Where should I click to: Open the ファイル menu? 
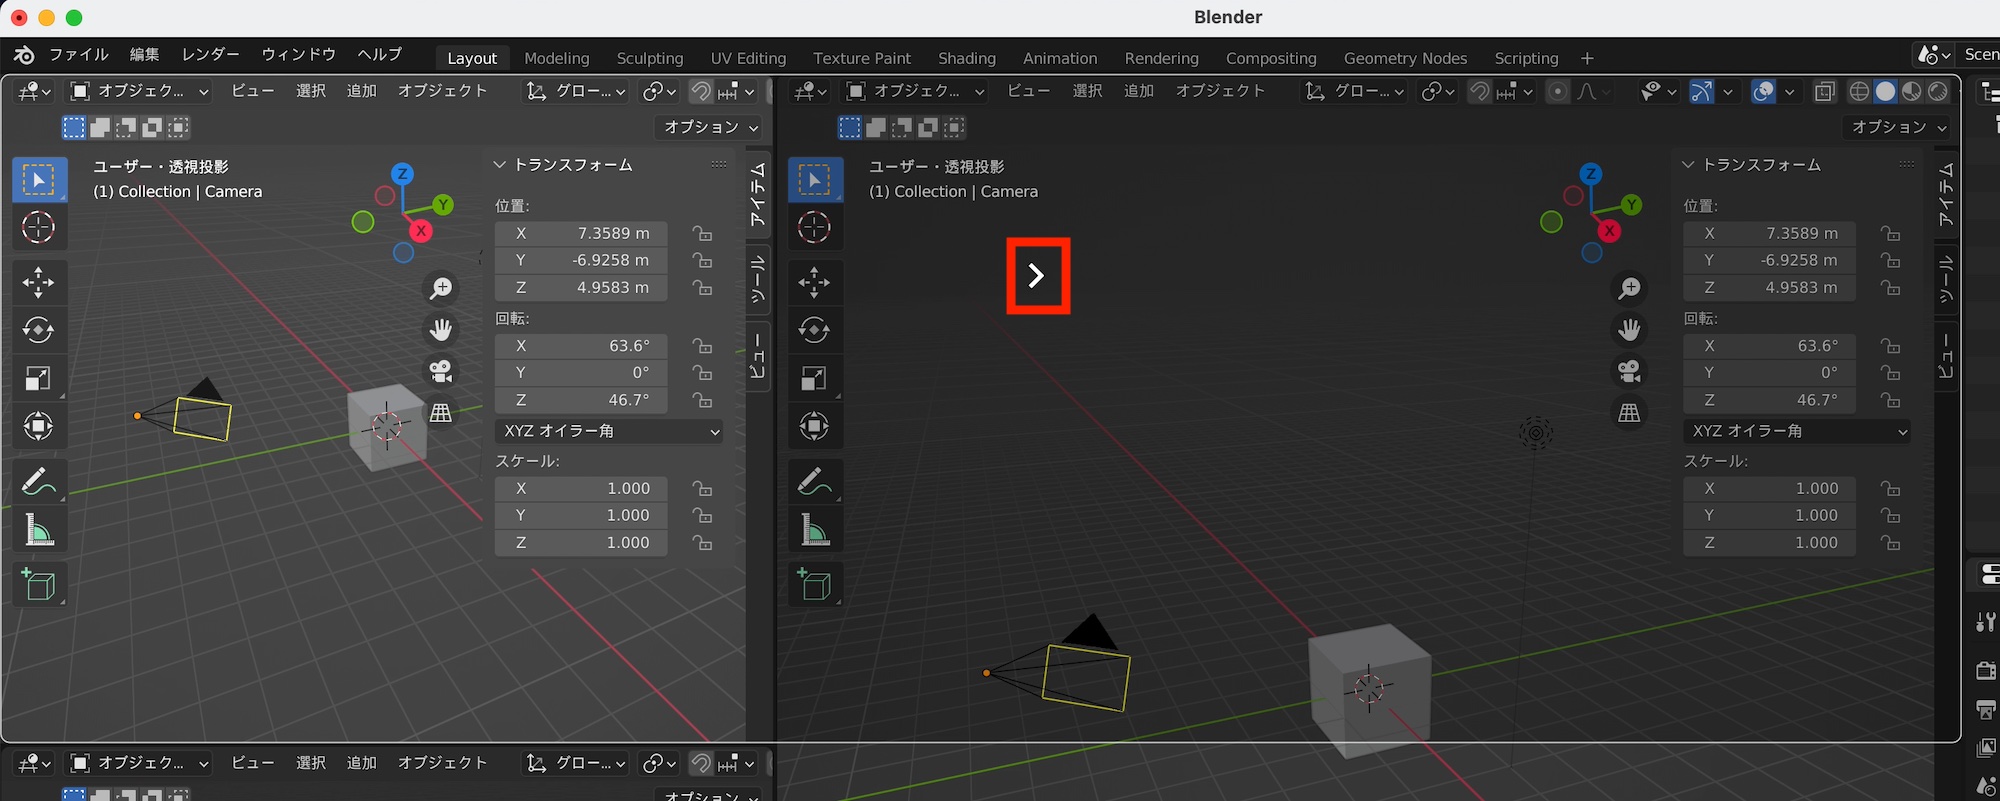(x=78, y=54)
